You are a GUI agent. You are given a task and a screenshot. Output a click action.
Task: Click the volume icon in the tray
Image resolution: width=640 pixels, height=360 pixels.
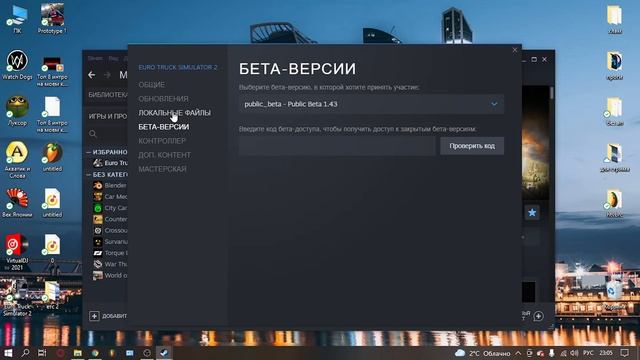[x=574, y=353]
